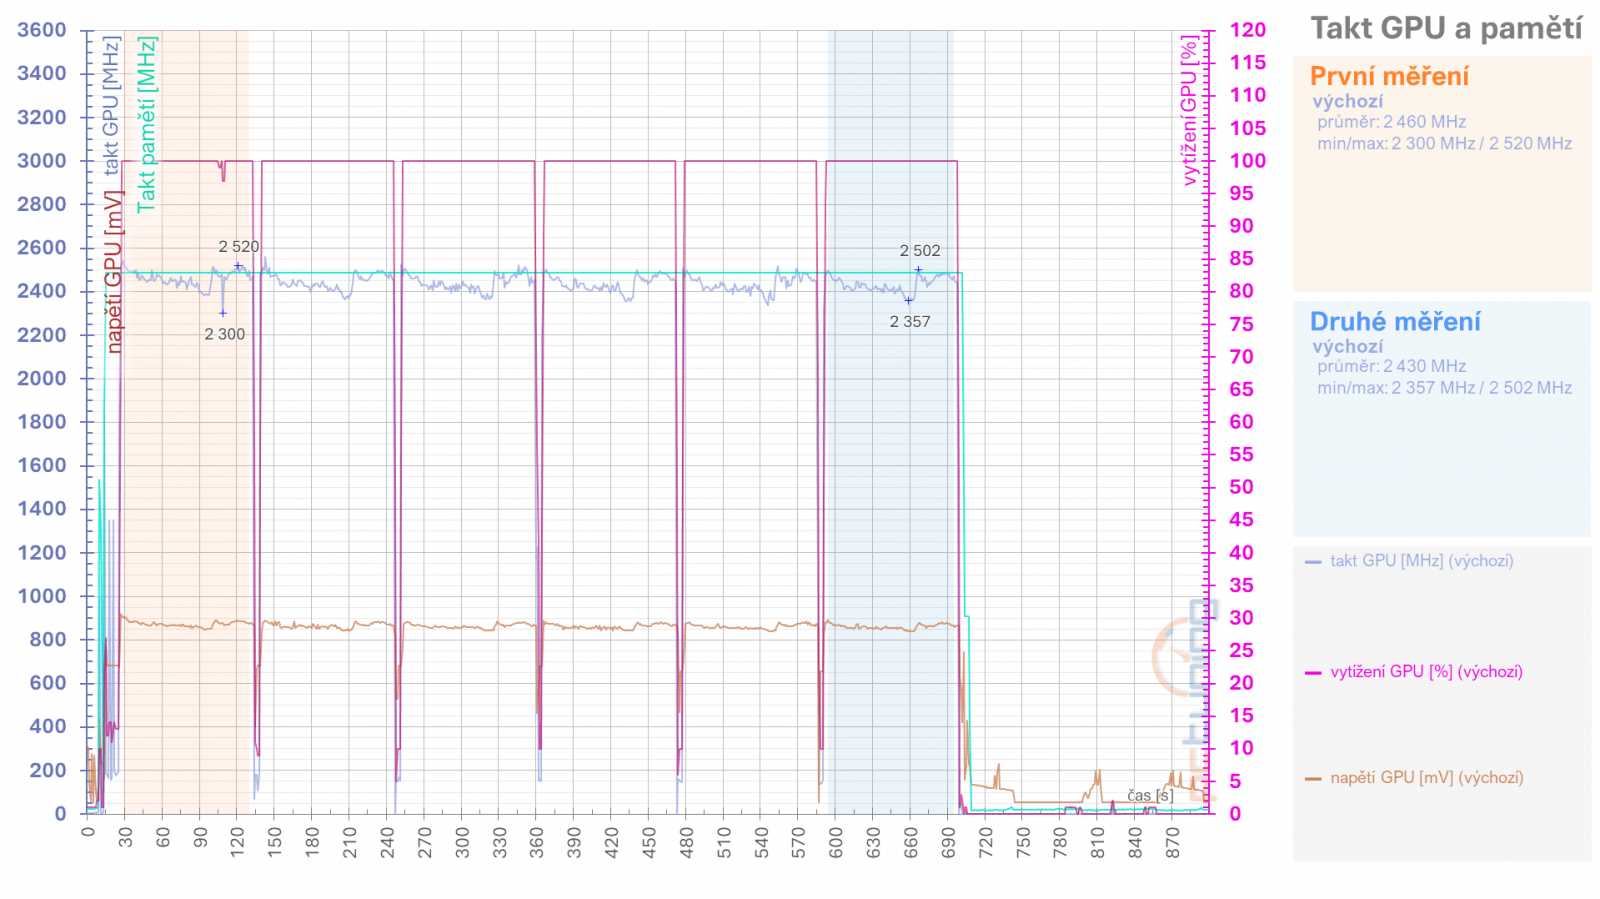Click the '2 502' peak data label
1600x899 pixels.
pyautogui.click(x=920, y=251)
